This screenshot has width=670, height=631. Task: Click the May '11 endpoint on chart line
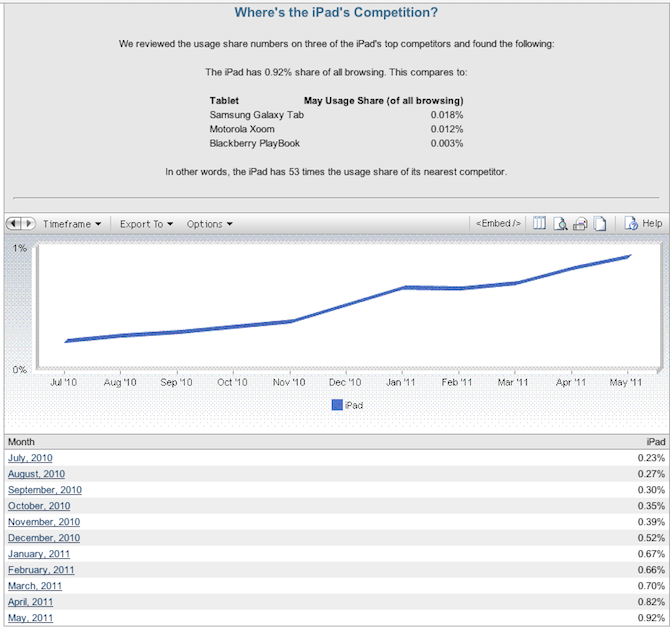pyautogui.click(x=628, y=256)
